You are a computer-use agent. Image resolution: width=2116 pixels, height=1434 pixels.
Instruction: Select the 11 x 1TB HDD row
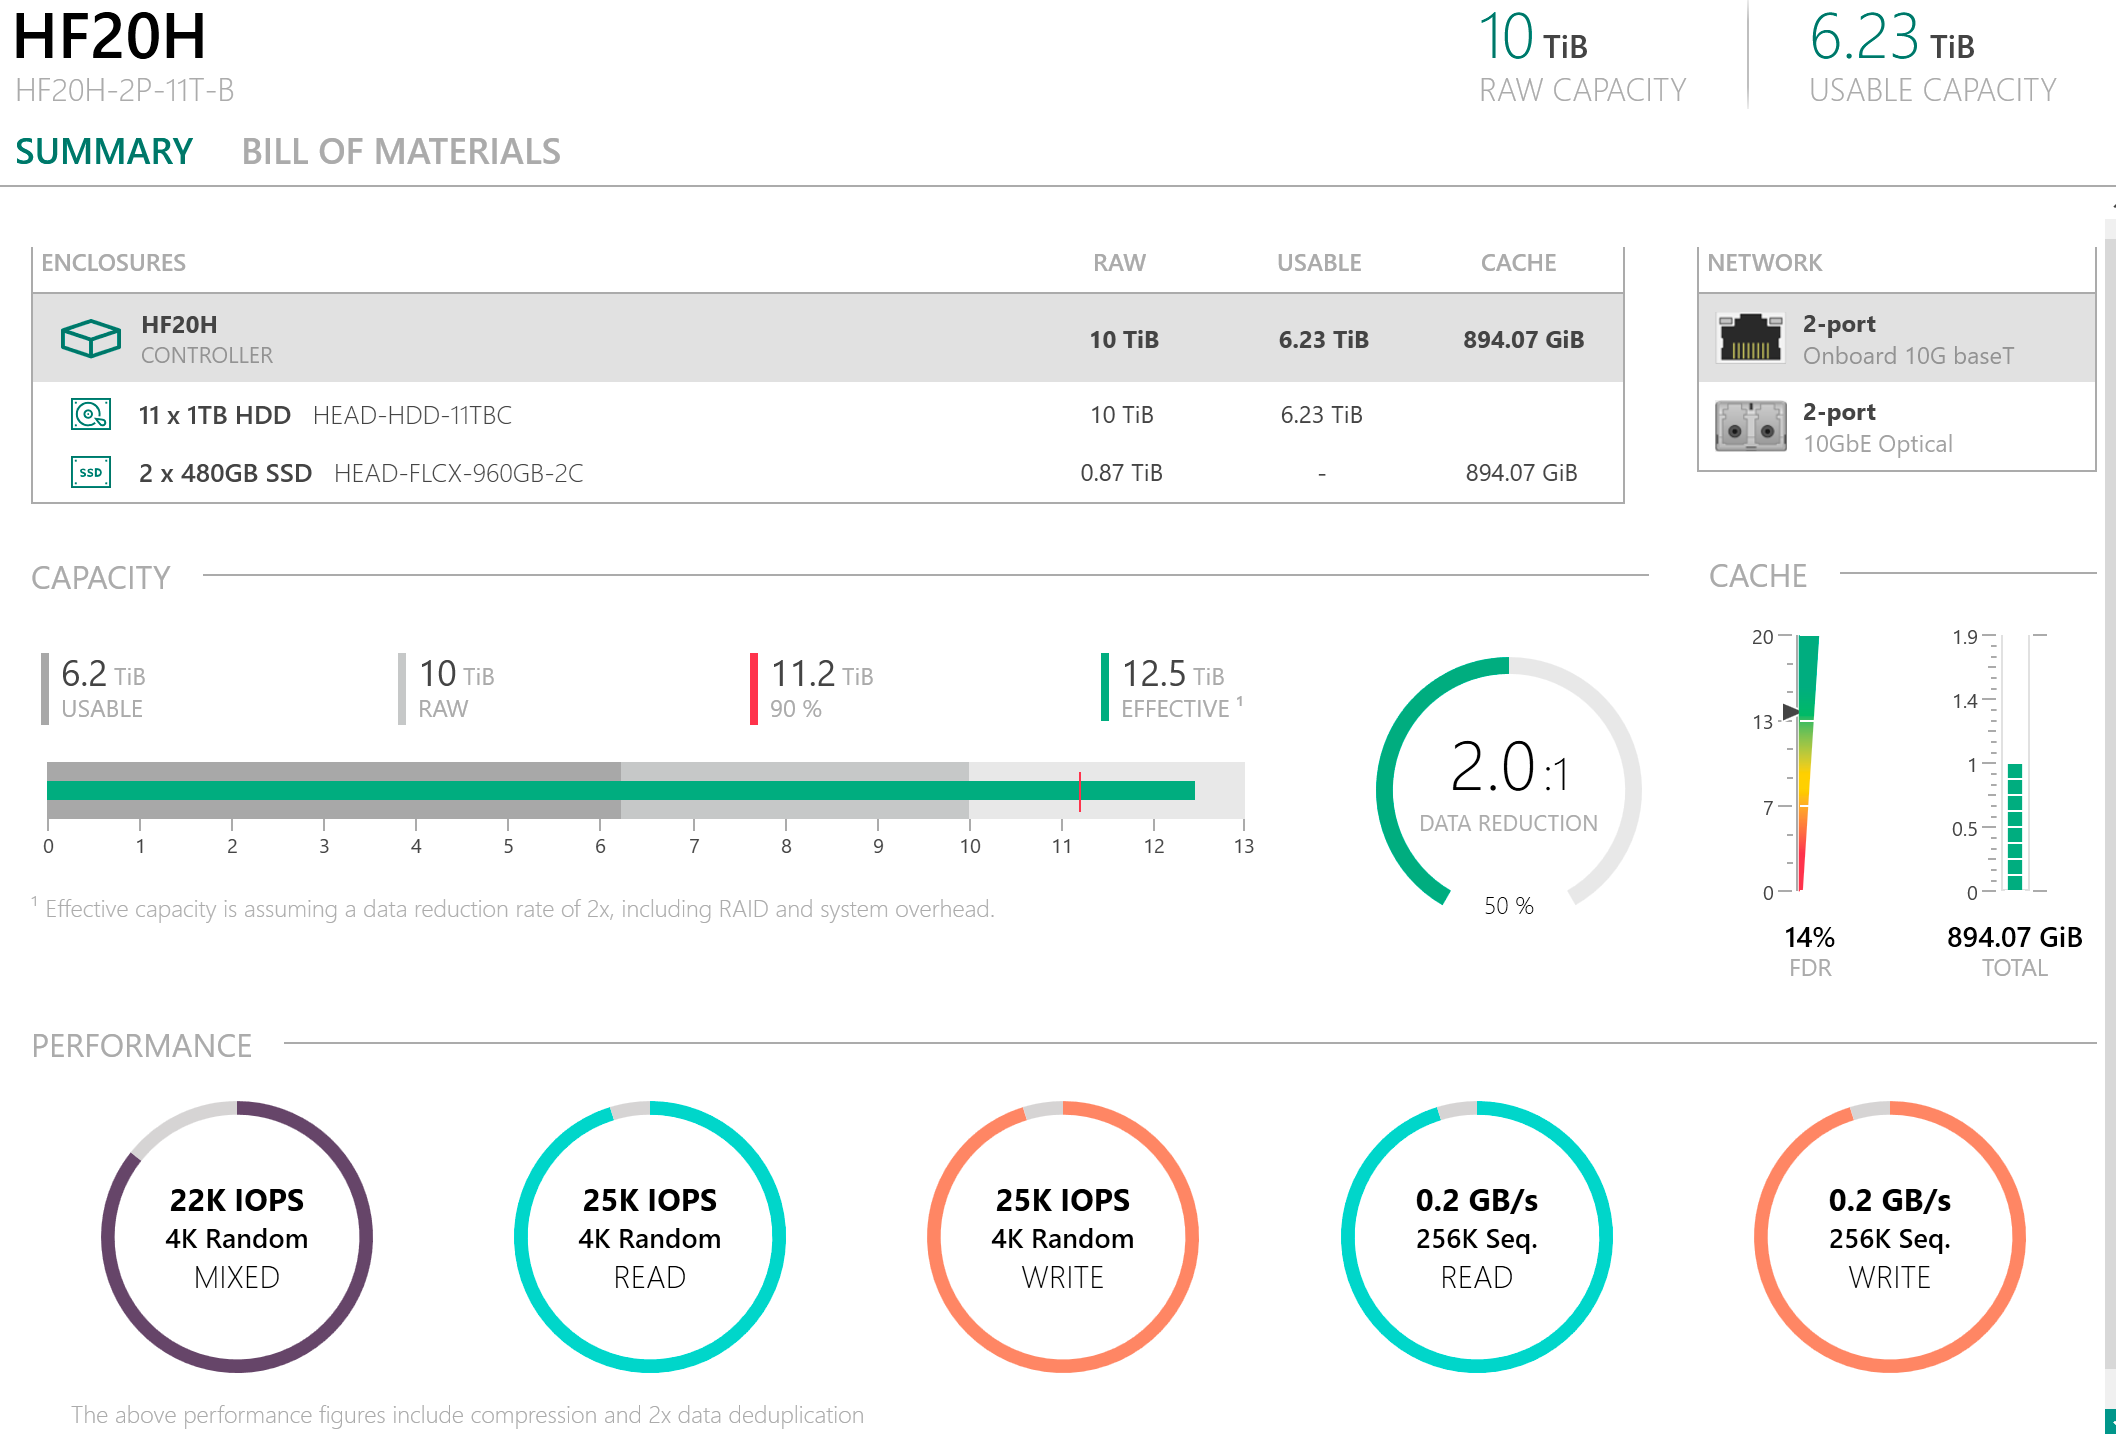pos(828,414)
